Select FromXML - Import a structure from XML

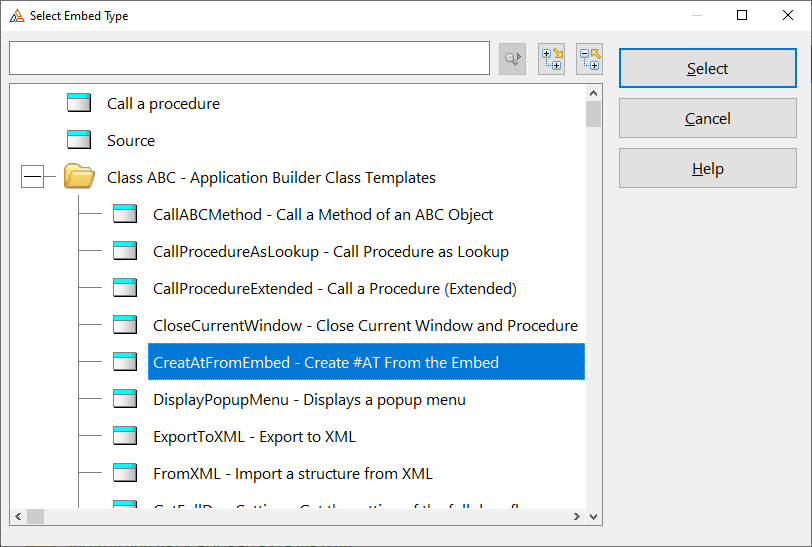[x=292, y=473]
